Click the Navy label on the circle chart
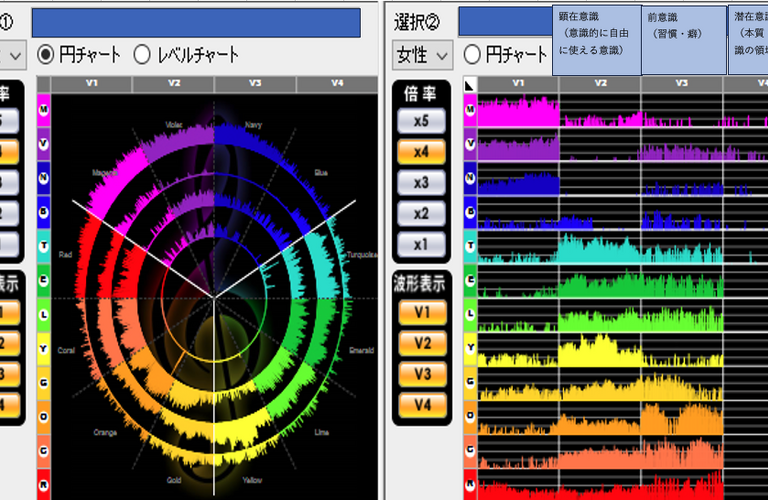This screenshot has width=768, height=500. point(253,125)
